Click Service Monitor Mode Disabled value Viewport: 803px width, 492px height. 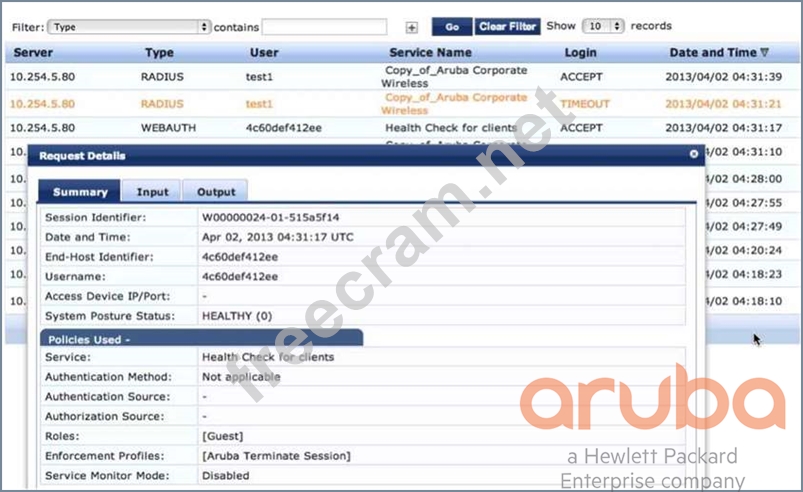tap(225, 476)
